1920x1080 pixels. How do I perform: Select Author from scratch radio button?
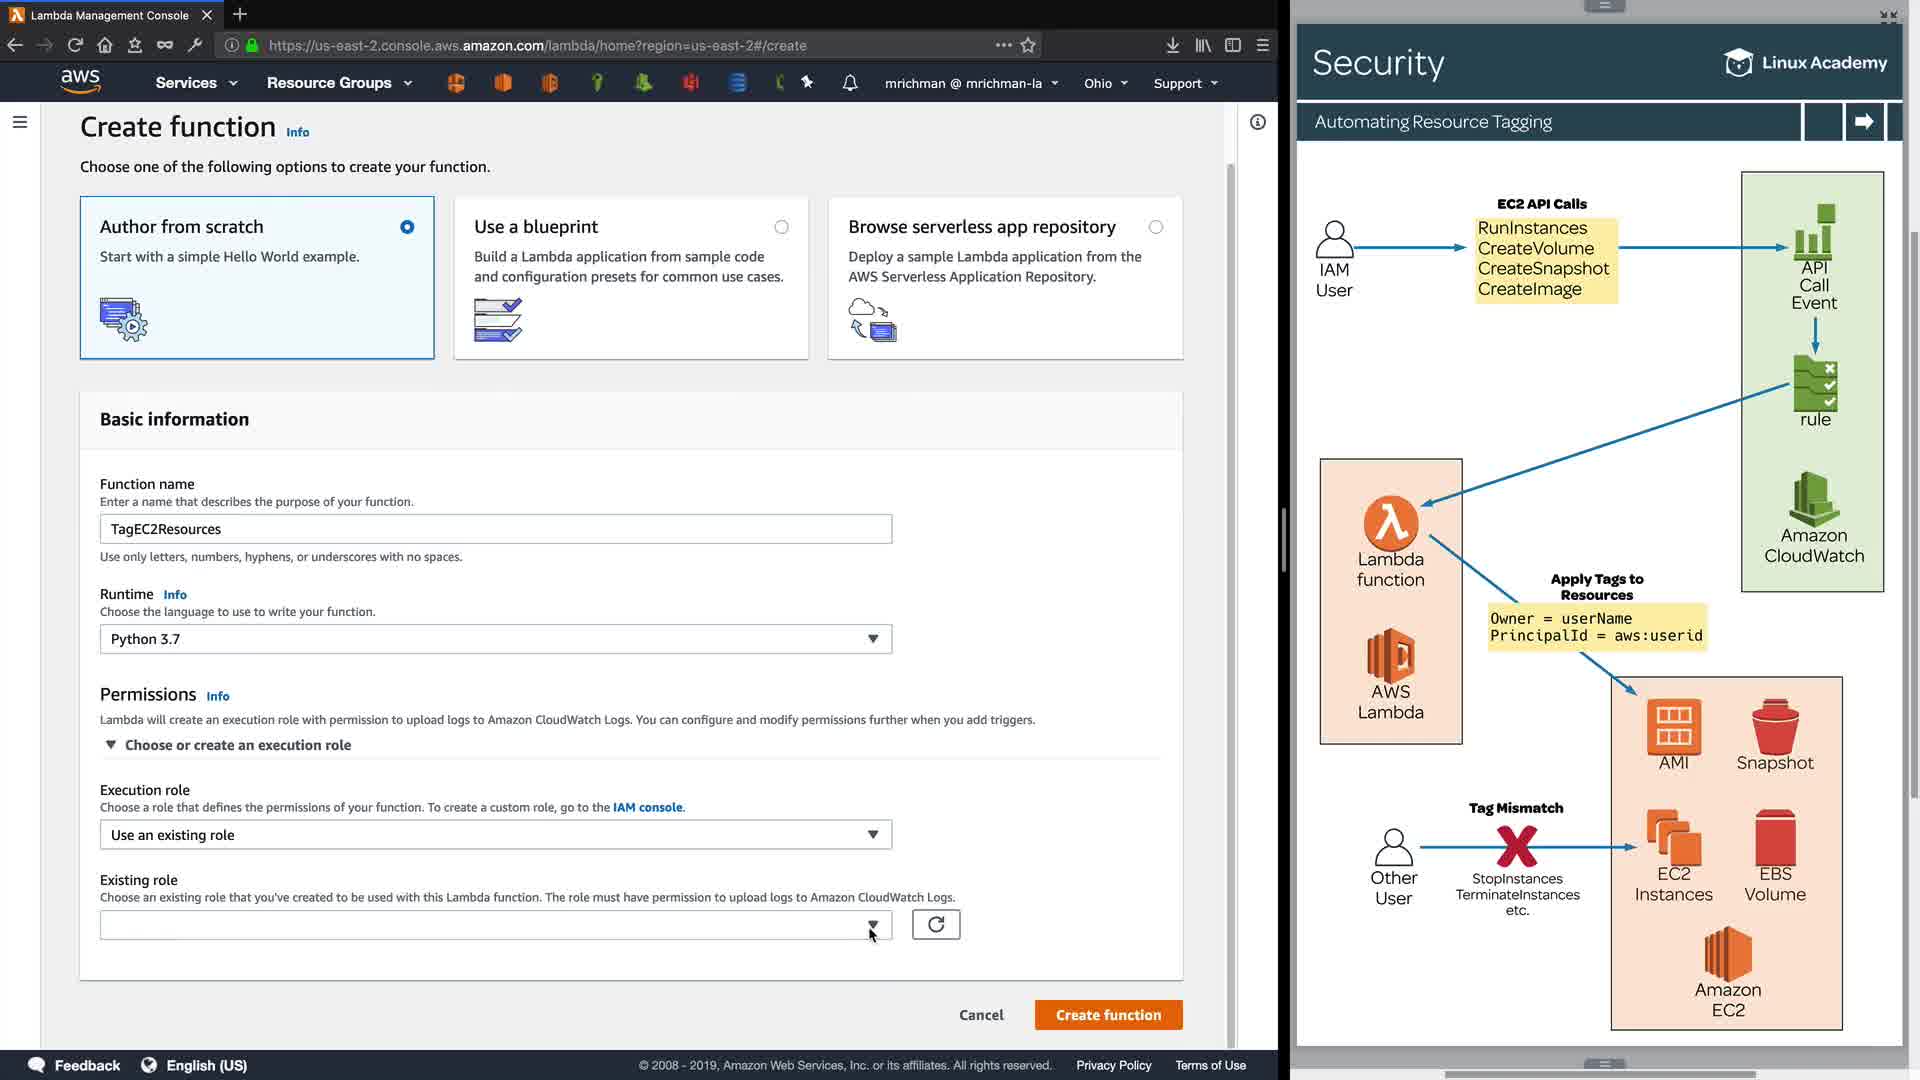coord(407,227)
